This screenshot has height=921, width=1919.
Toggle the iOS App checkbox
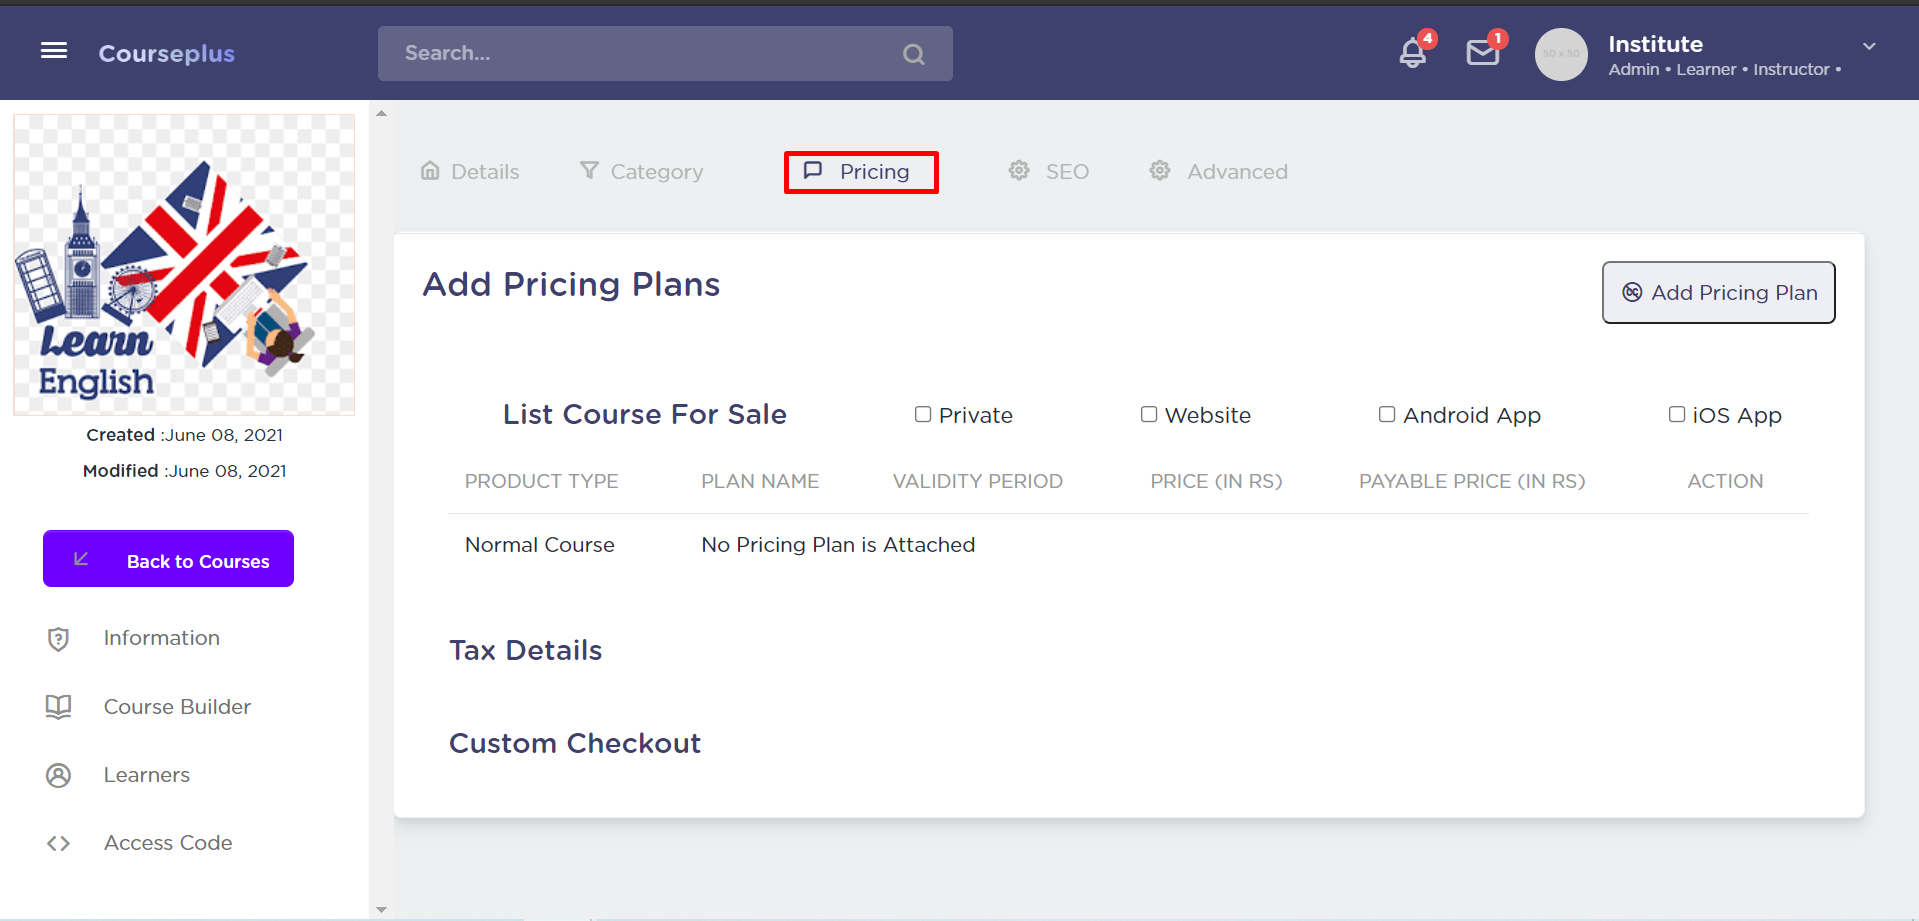(x=1677, y=414)
